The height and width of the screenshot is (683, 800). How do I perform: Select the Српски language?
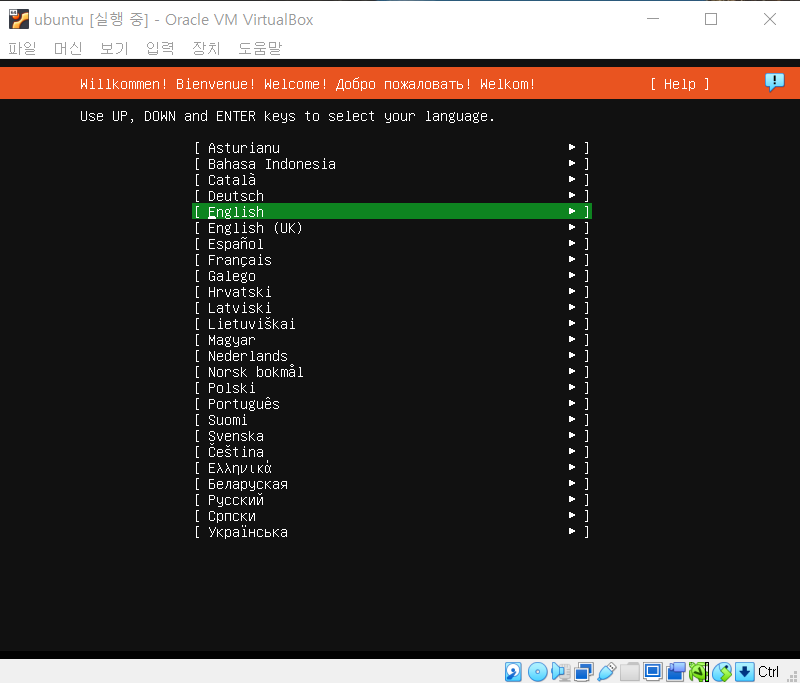[x=392, y=516]
